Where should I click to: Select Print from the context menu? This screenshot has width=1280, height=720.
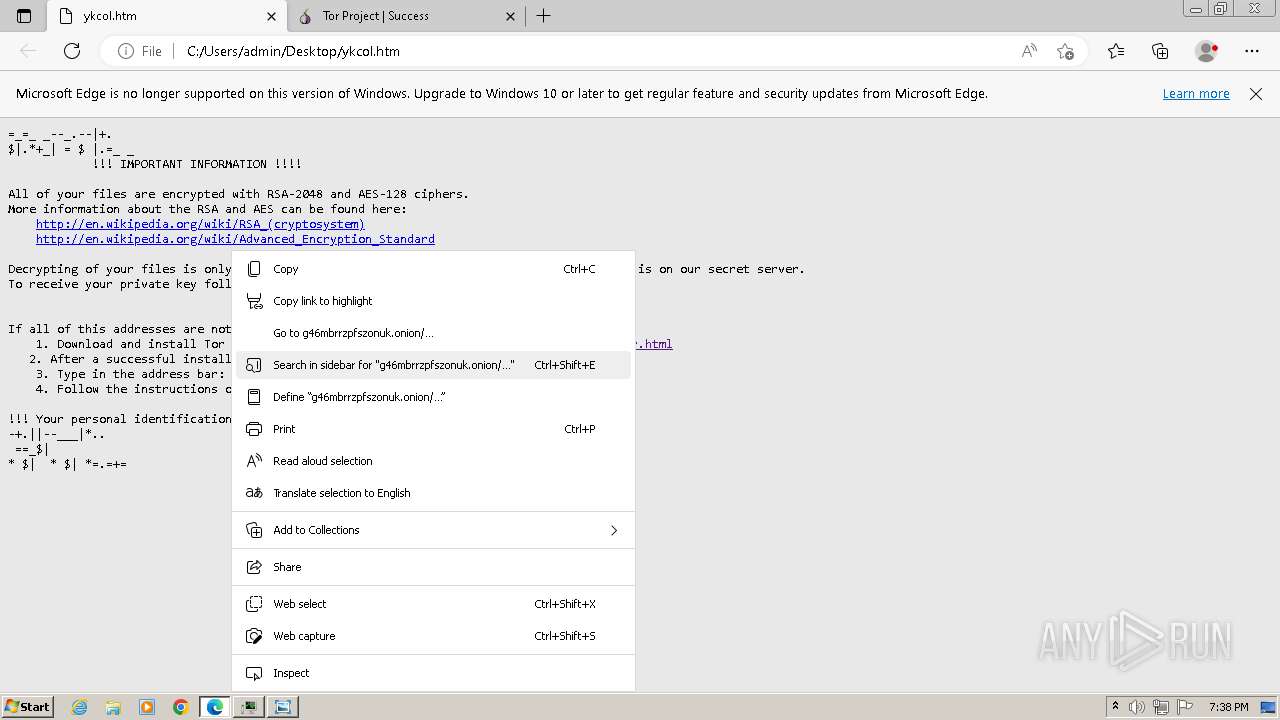tap(433, 429)
